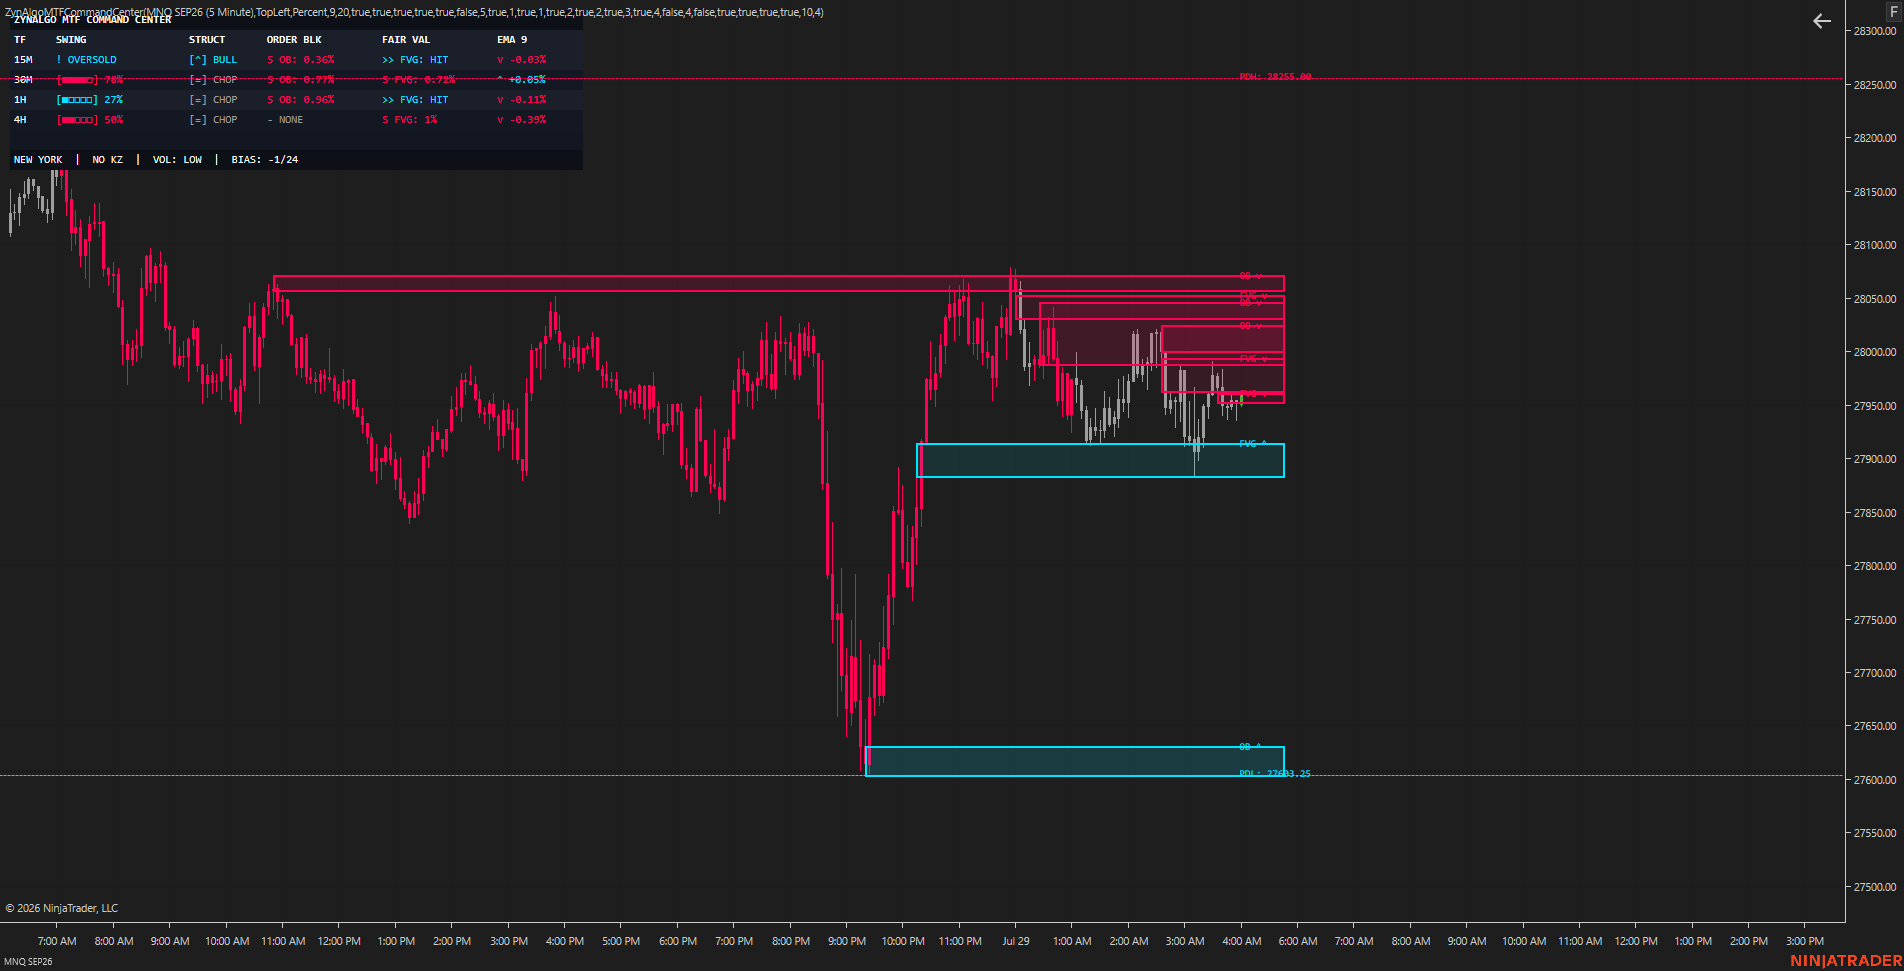Click the 1H FVG: HIT cell
Image resolution: width=1904 pixels, height=971 pixels.
tap(415, 100)
